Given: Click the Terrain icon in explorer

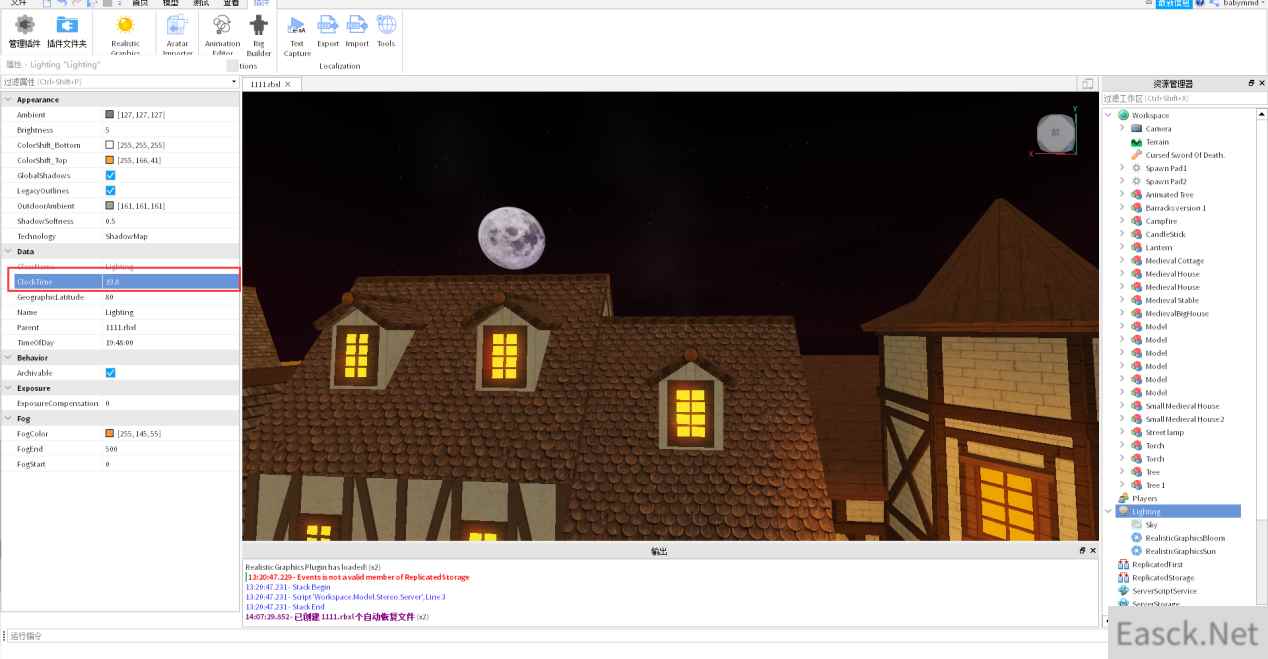Looking at the screenshot, I should click(x=1136, y=142).
